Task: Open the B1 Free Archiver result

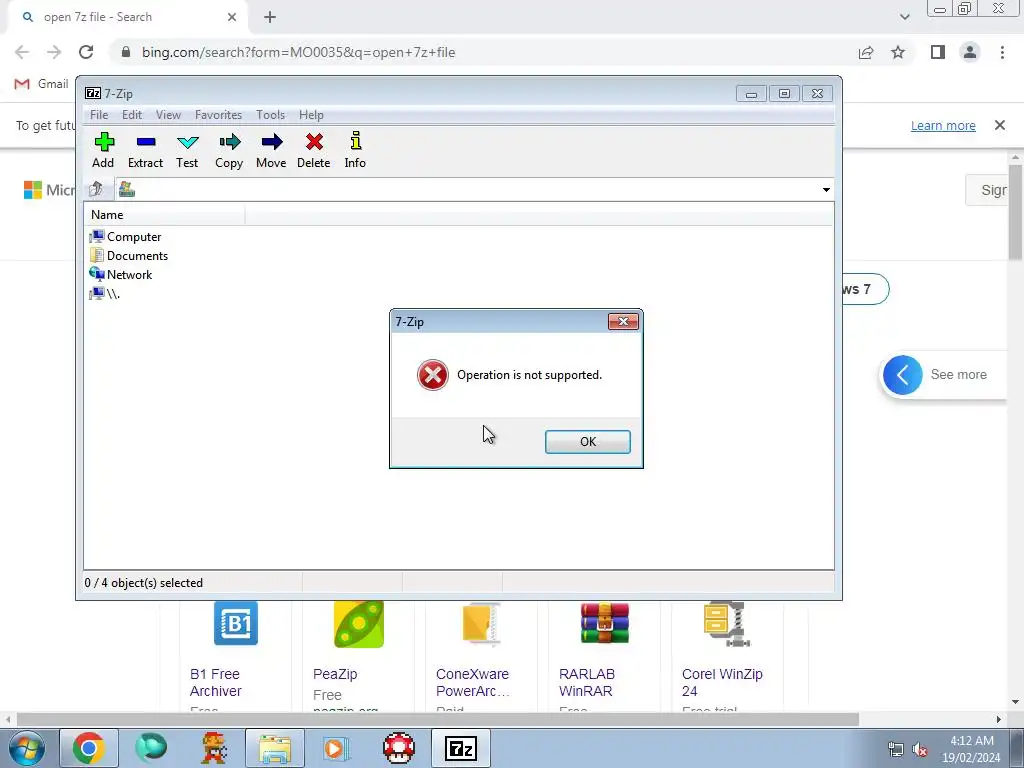Action: tap(216, 682)
